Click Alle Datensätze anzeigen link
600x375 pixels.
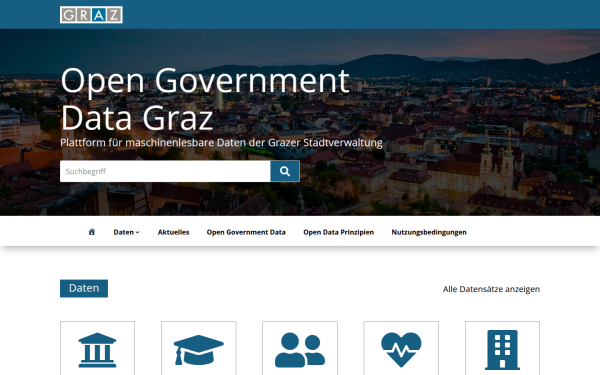tap(491, 289)
